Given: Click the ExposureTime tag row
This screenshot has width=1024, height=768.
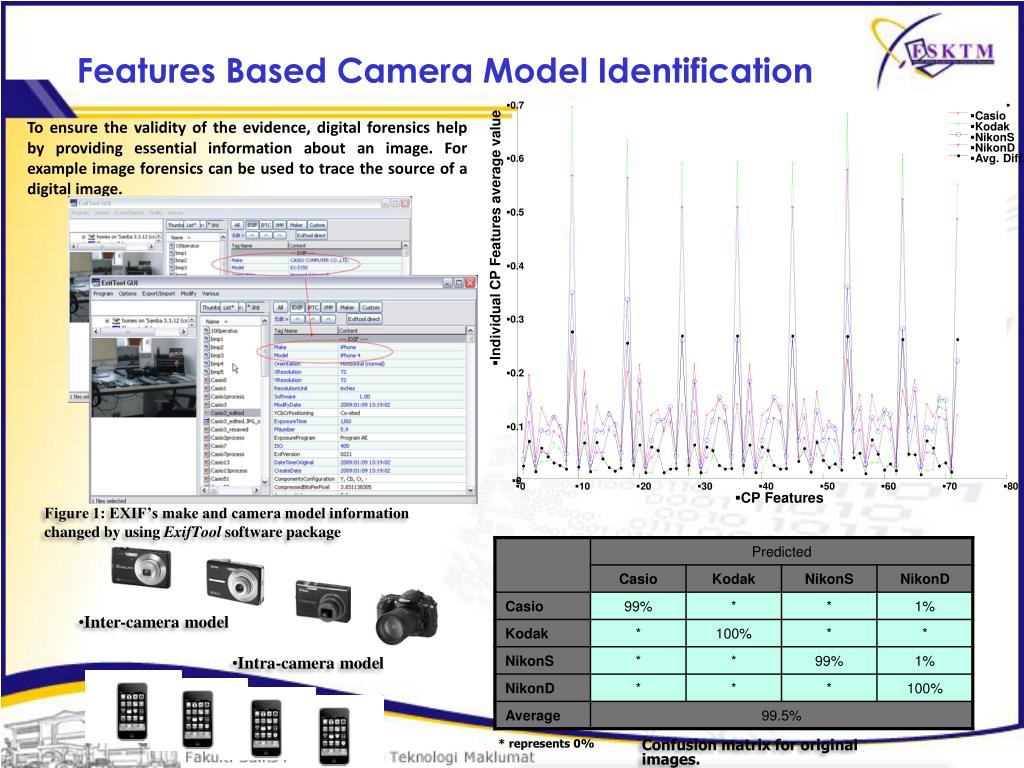Looking at the screenshot, I should point(369,421).
